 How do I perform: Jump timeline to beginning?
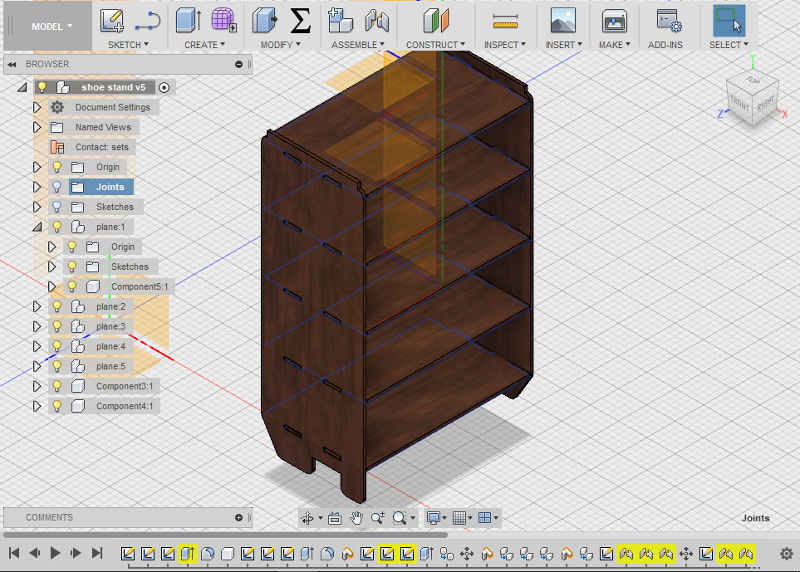(14, 553)
